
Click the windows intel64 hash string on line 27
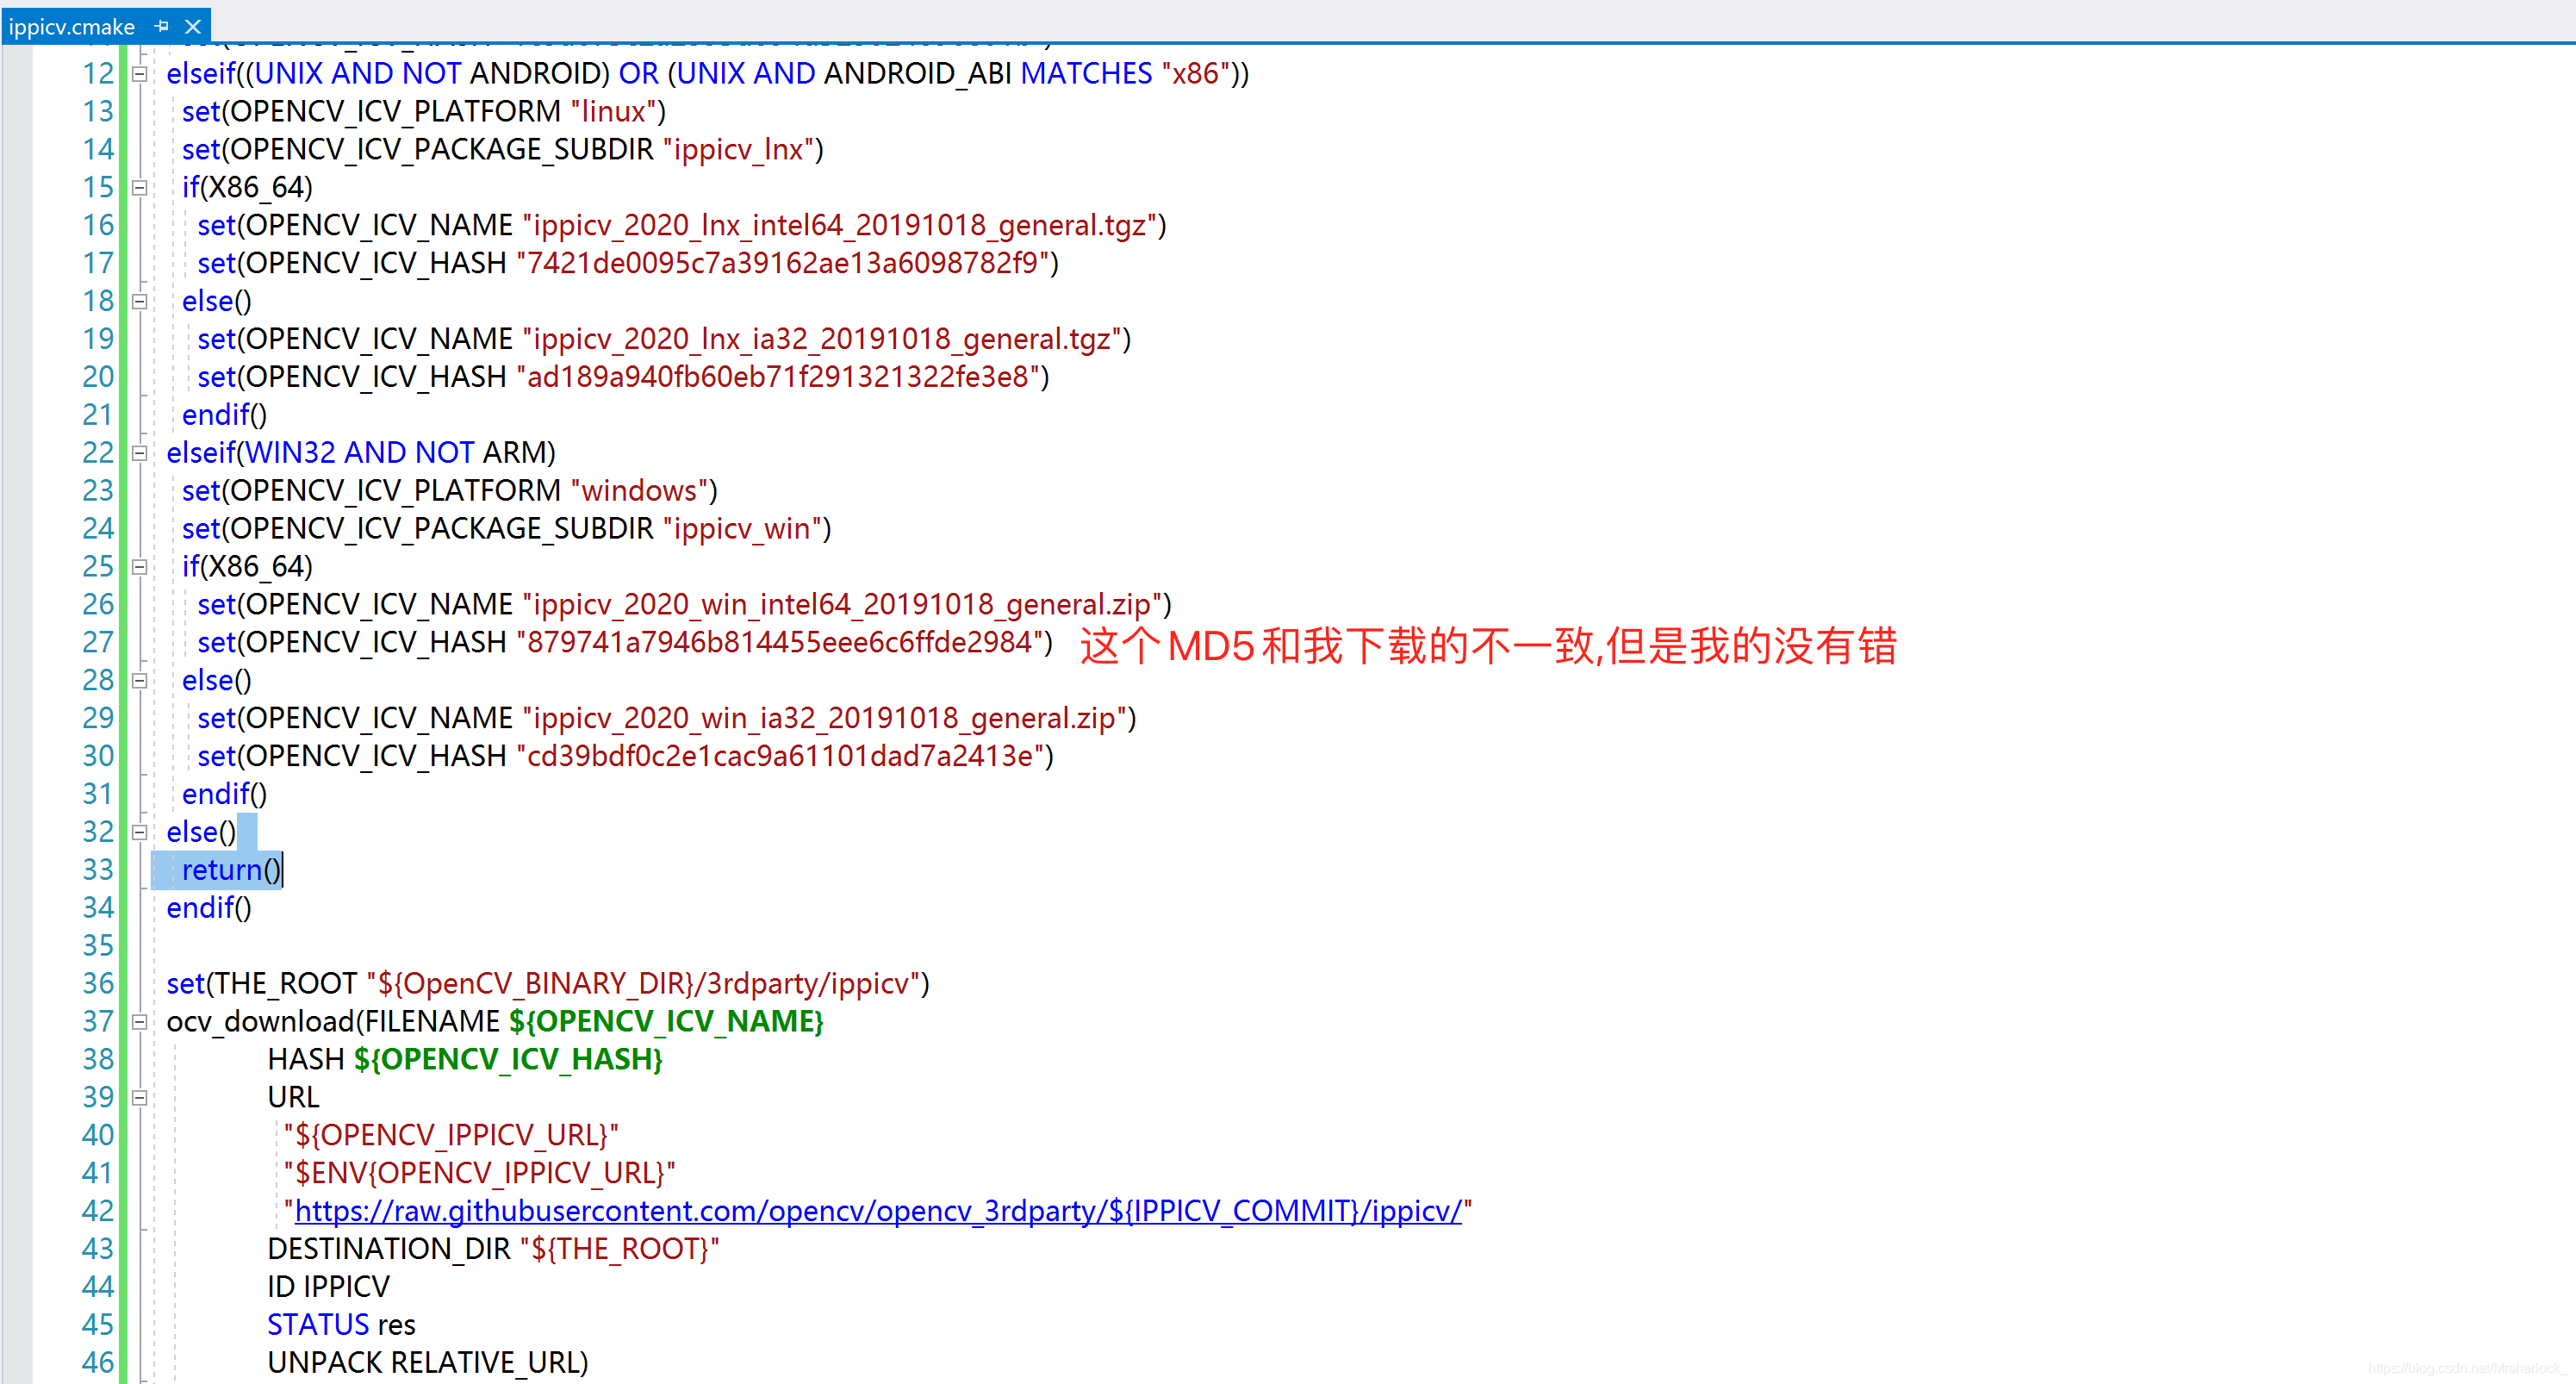pos(784,642)
